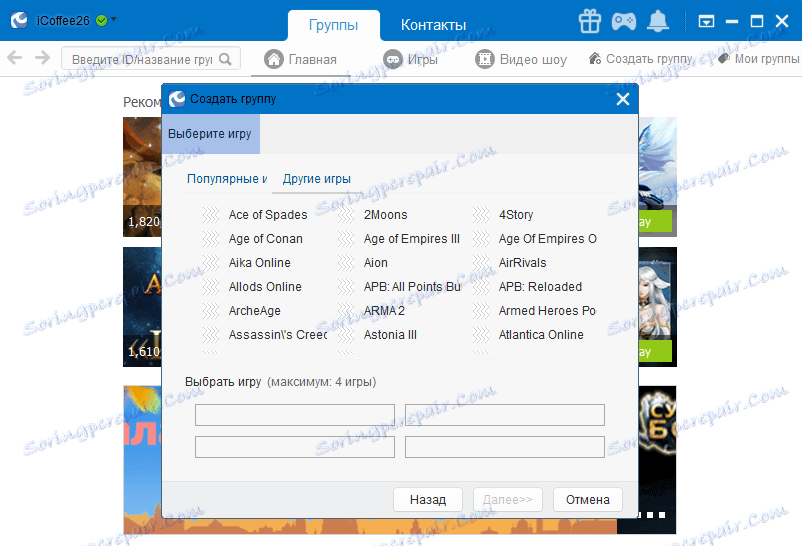Choose Aion
The width and height of the screenshot is (802, 546).
[x=375, y=263]
